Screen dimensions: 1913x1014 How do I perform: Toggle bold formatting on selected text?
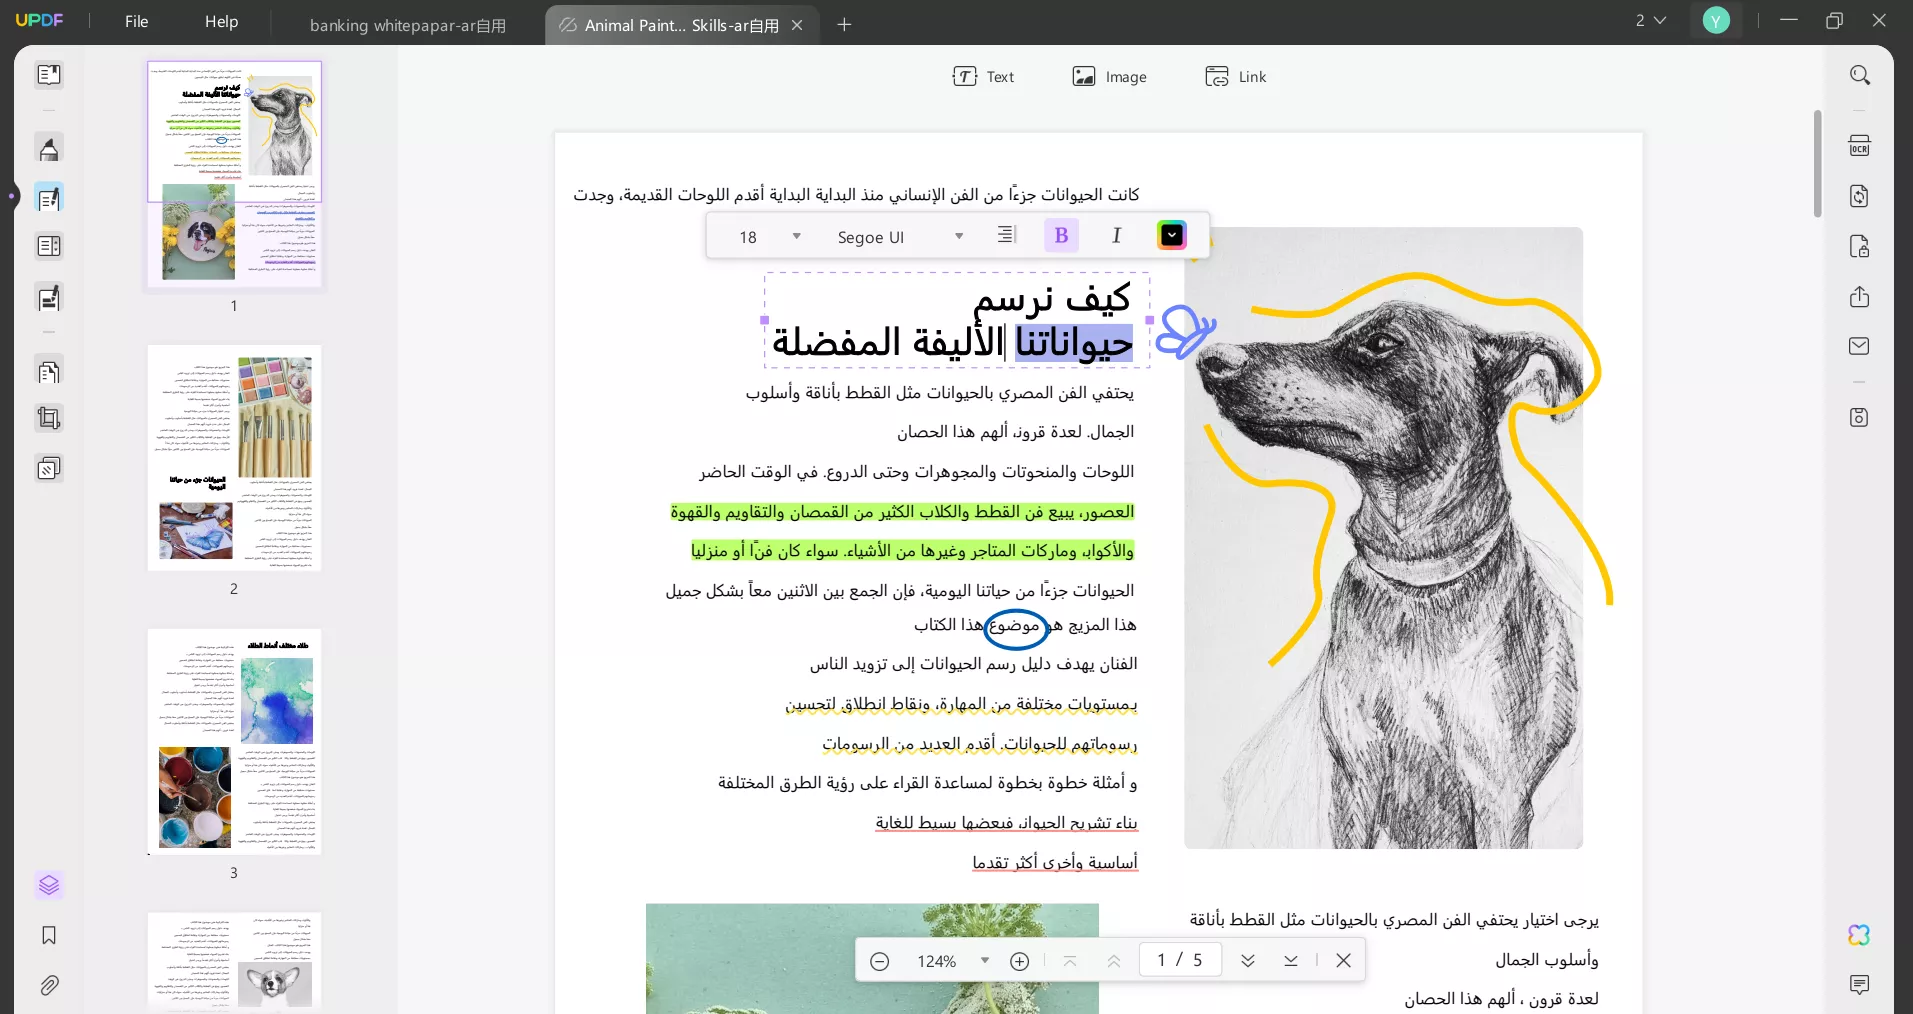1060,235
